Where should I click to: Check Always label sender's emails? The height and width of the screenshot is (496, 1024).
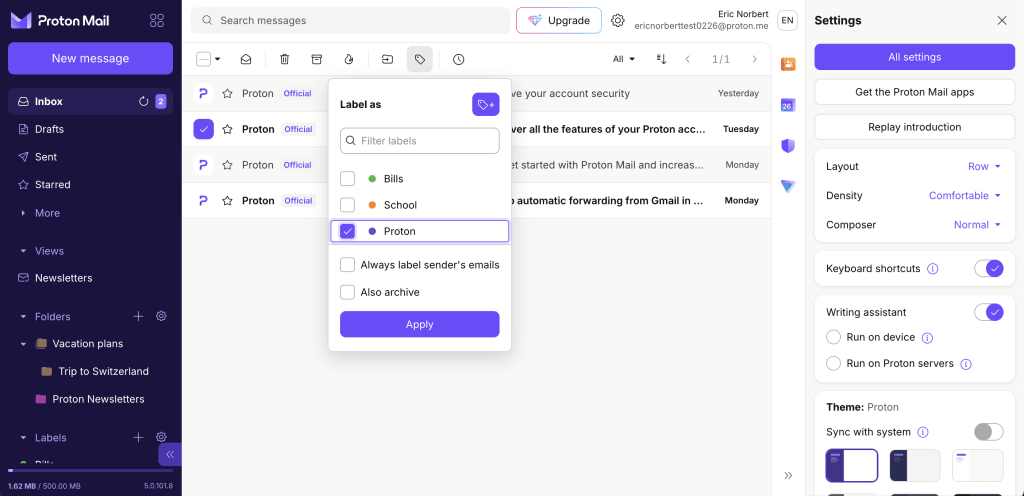[347, 265]
